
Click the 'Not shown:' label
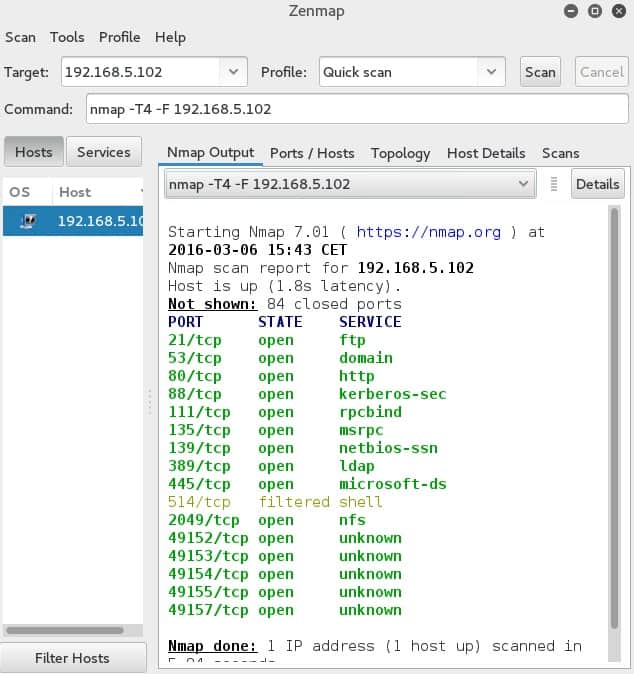212,304
